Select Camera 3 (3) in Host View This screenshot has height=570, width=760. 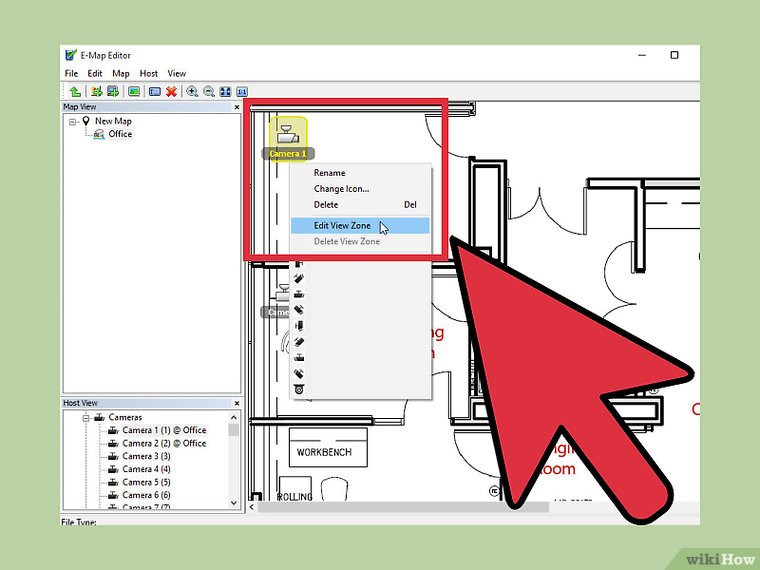tap(146, 456)
